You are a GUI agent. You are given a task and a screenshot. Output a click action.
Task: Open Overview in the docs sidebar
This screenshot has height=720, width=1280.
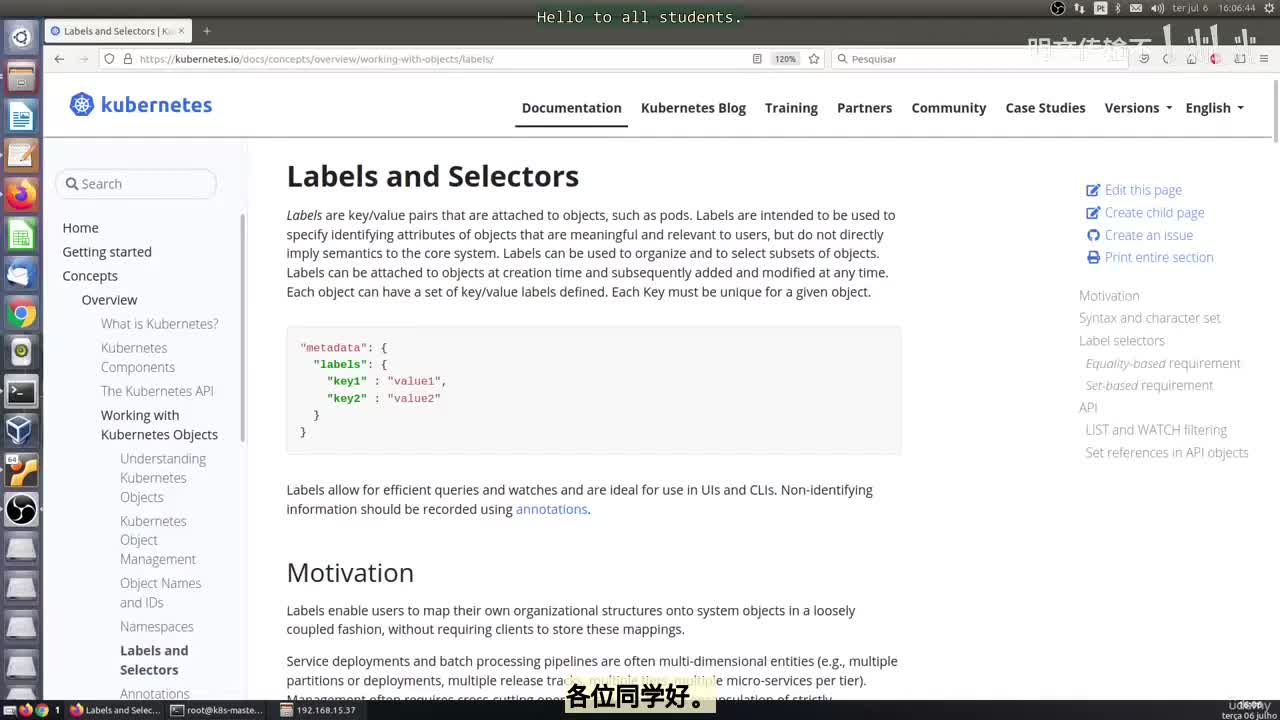click(110, 300)
